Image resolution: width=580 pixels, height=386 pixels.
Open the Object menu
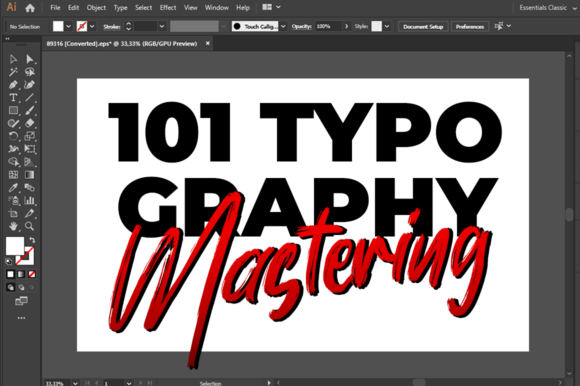[x=96, y=7]
